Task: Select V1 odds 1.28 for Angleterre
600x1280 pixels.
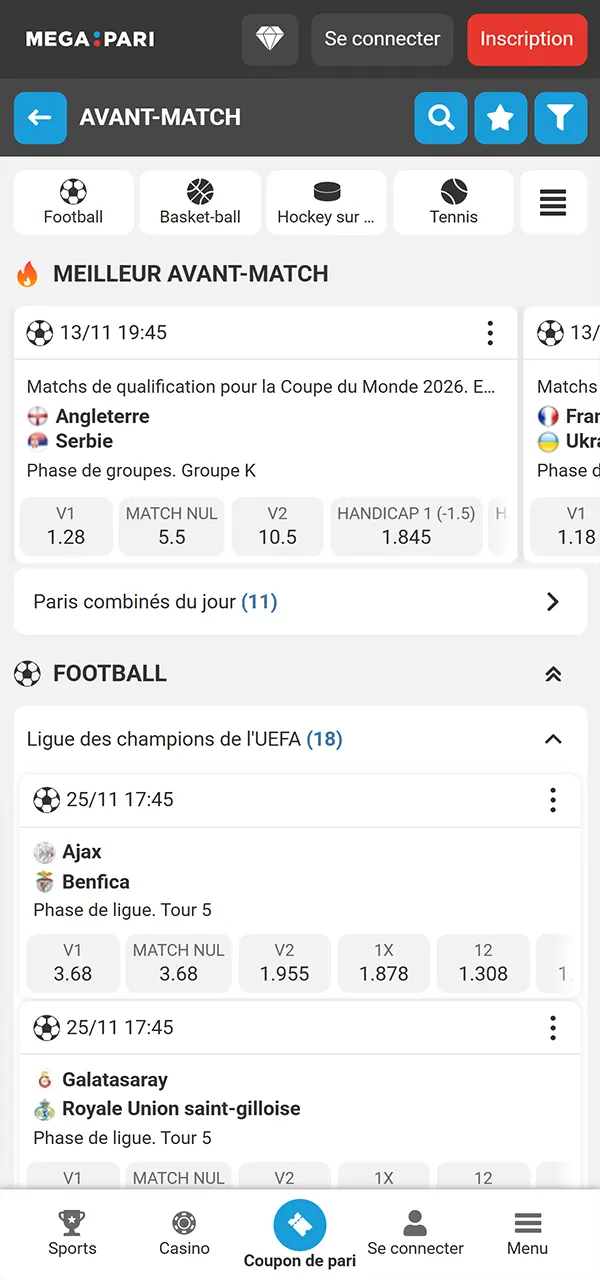Action: point(66,526)
